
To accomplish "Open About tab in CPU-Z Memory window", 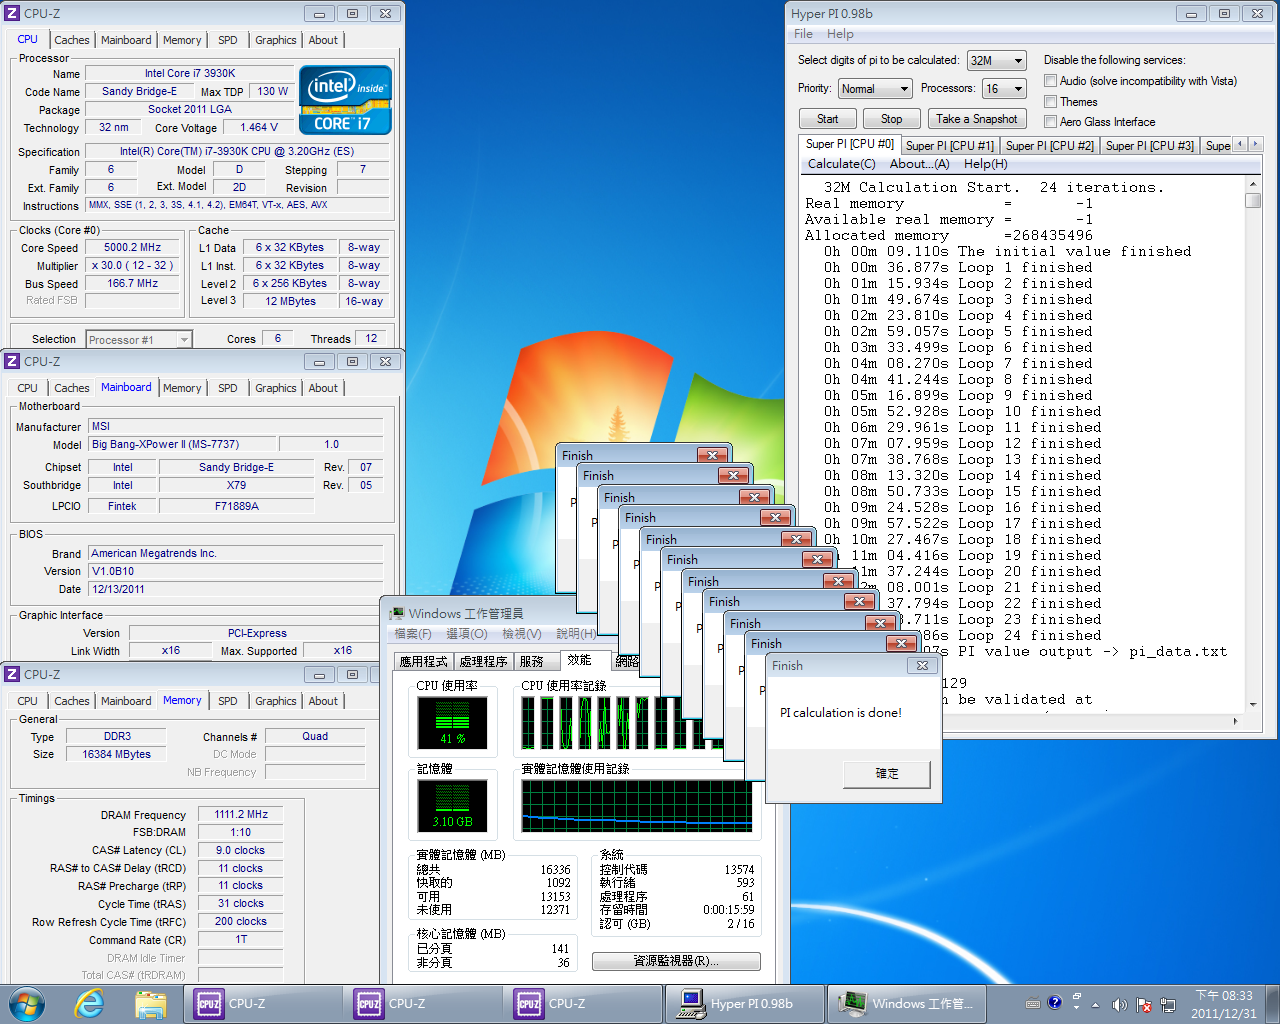I will [x=323, y=701].
